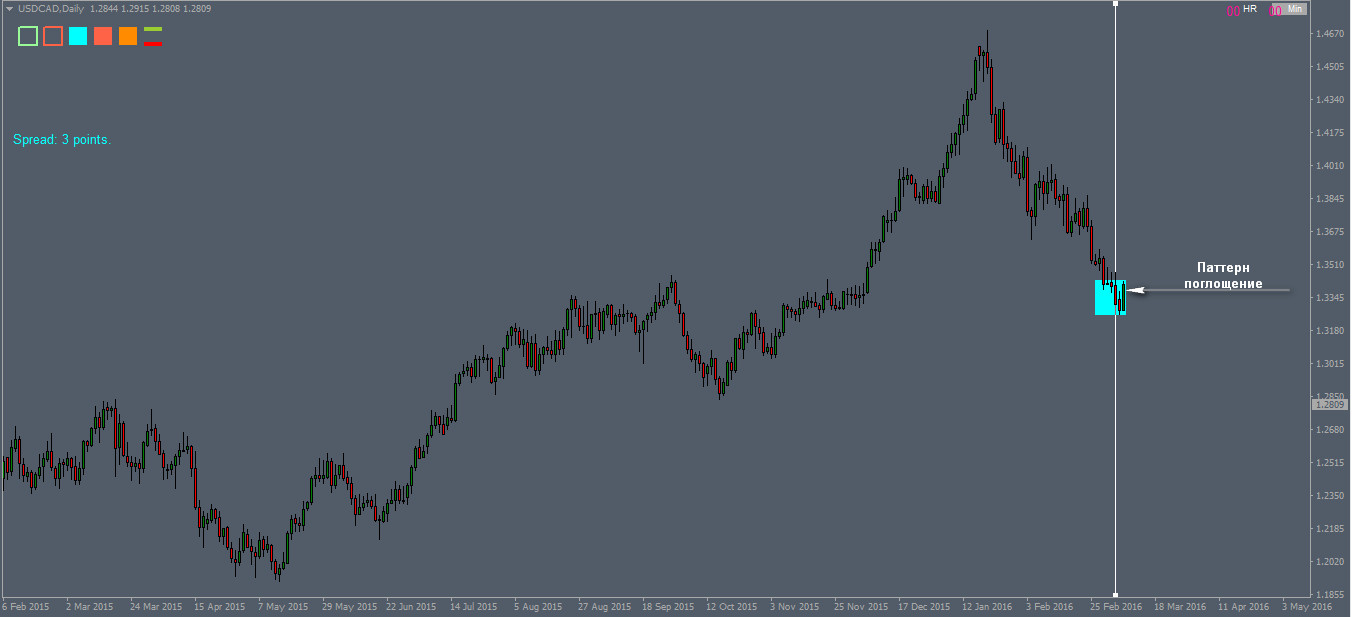Viewport: 1352px width, 617px height.
Task: Click the '14 Jul 2015' date label
Action: coord(474,607)
